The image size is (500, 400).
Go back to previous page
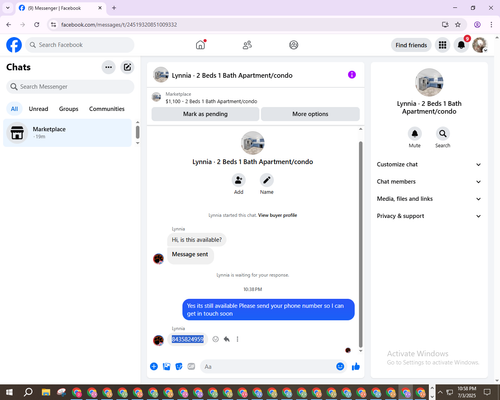point(9,25)
